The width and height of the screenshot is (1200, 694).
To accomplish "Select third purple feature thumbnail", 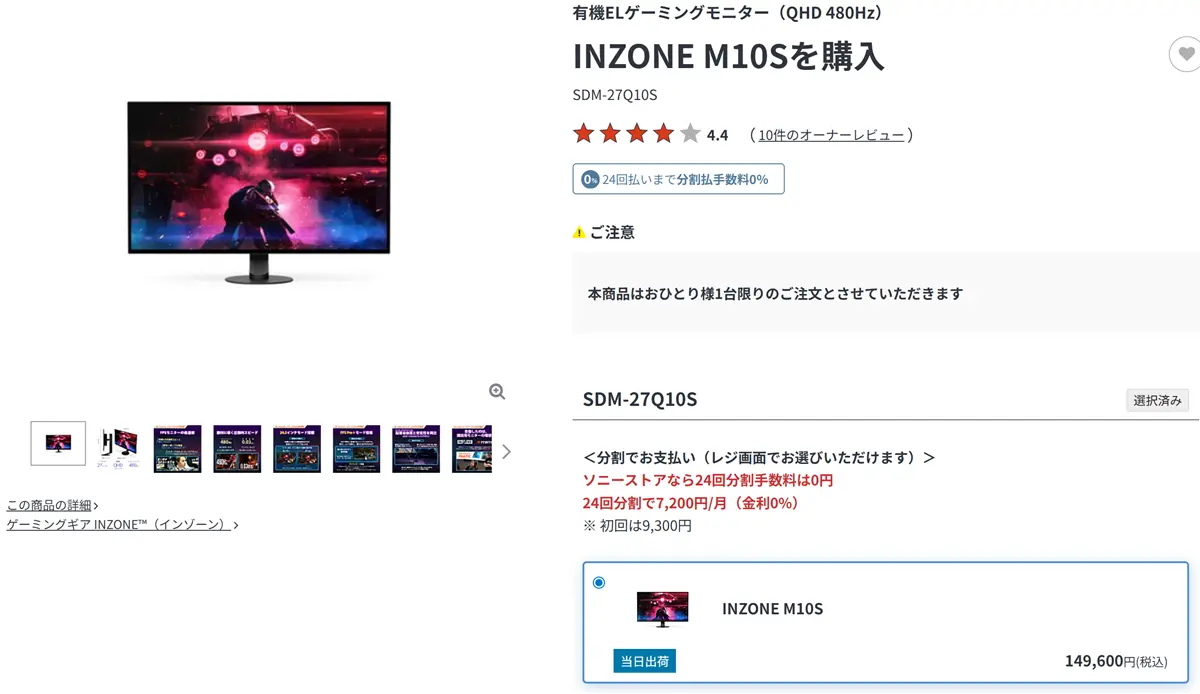I will tap(177, 449).
